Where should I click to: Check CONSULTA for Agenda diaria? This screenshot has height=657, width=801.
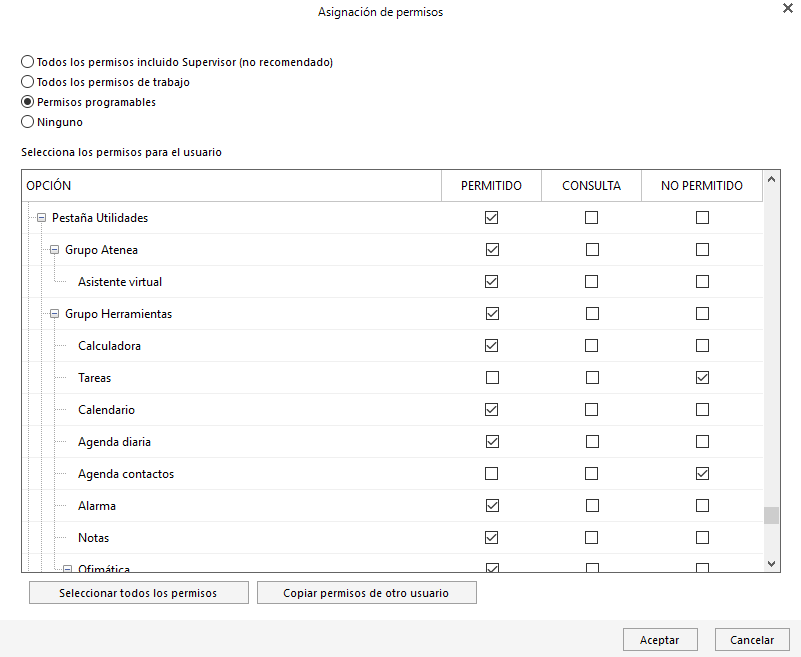point(593,441)
